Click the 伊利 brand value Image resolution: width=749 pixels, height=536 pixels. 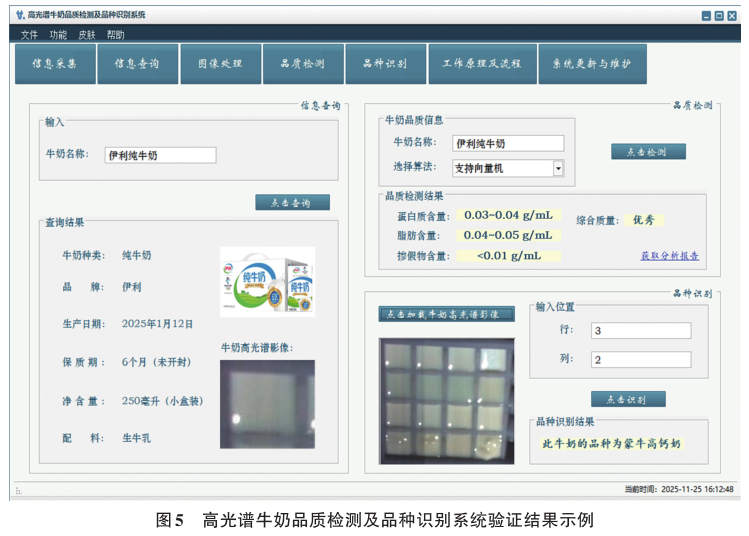(x=132, y=287)
